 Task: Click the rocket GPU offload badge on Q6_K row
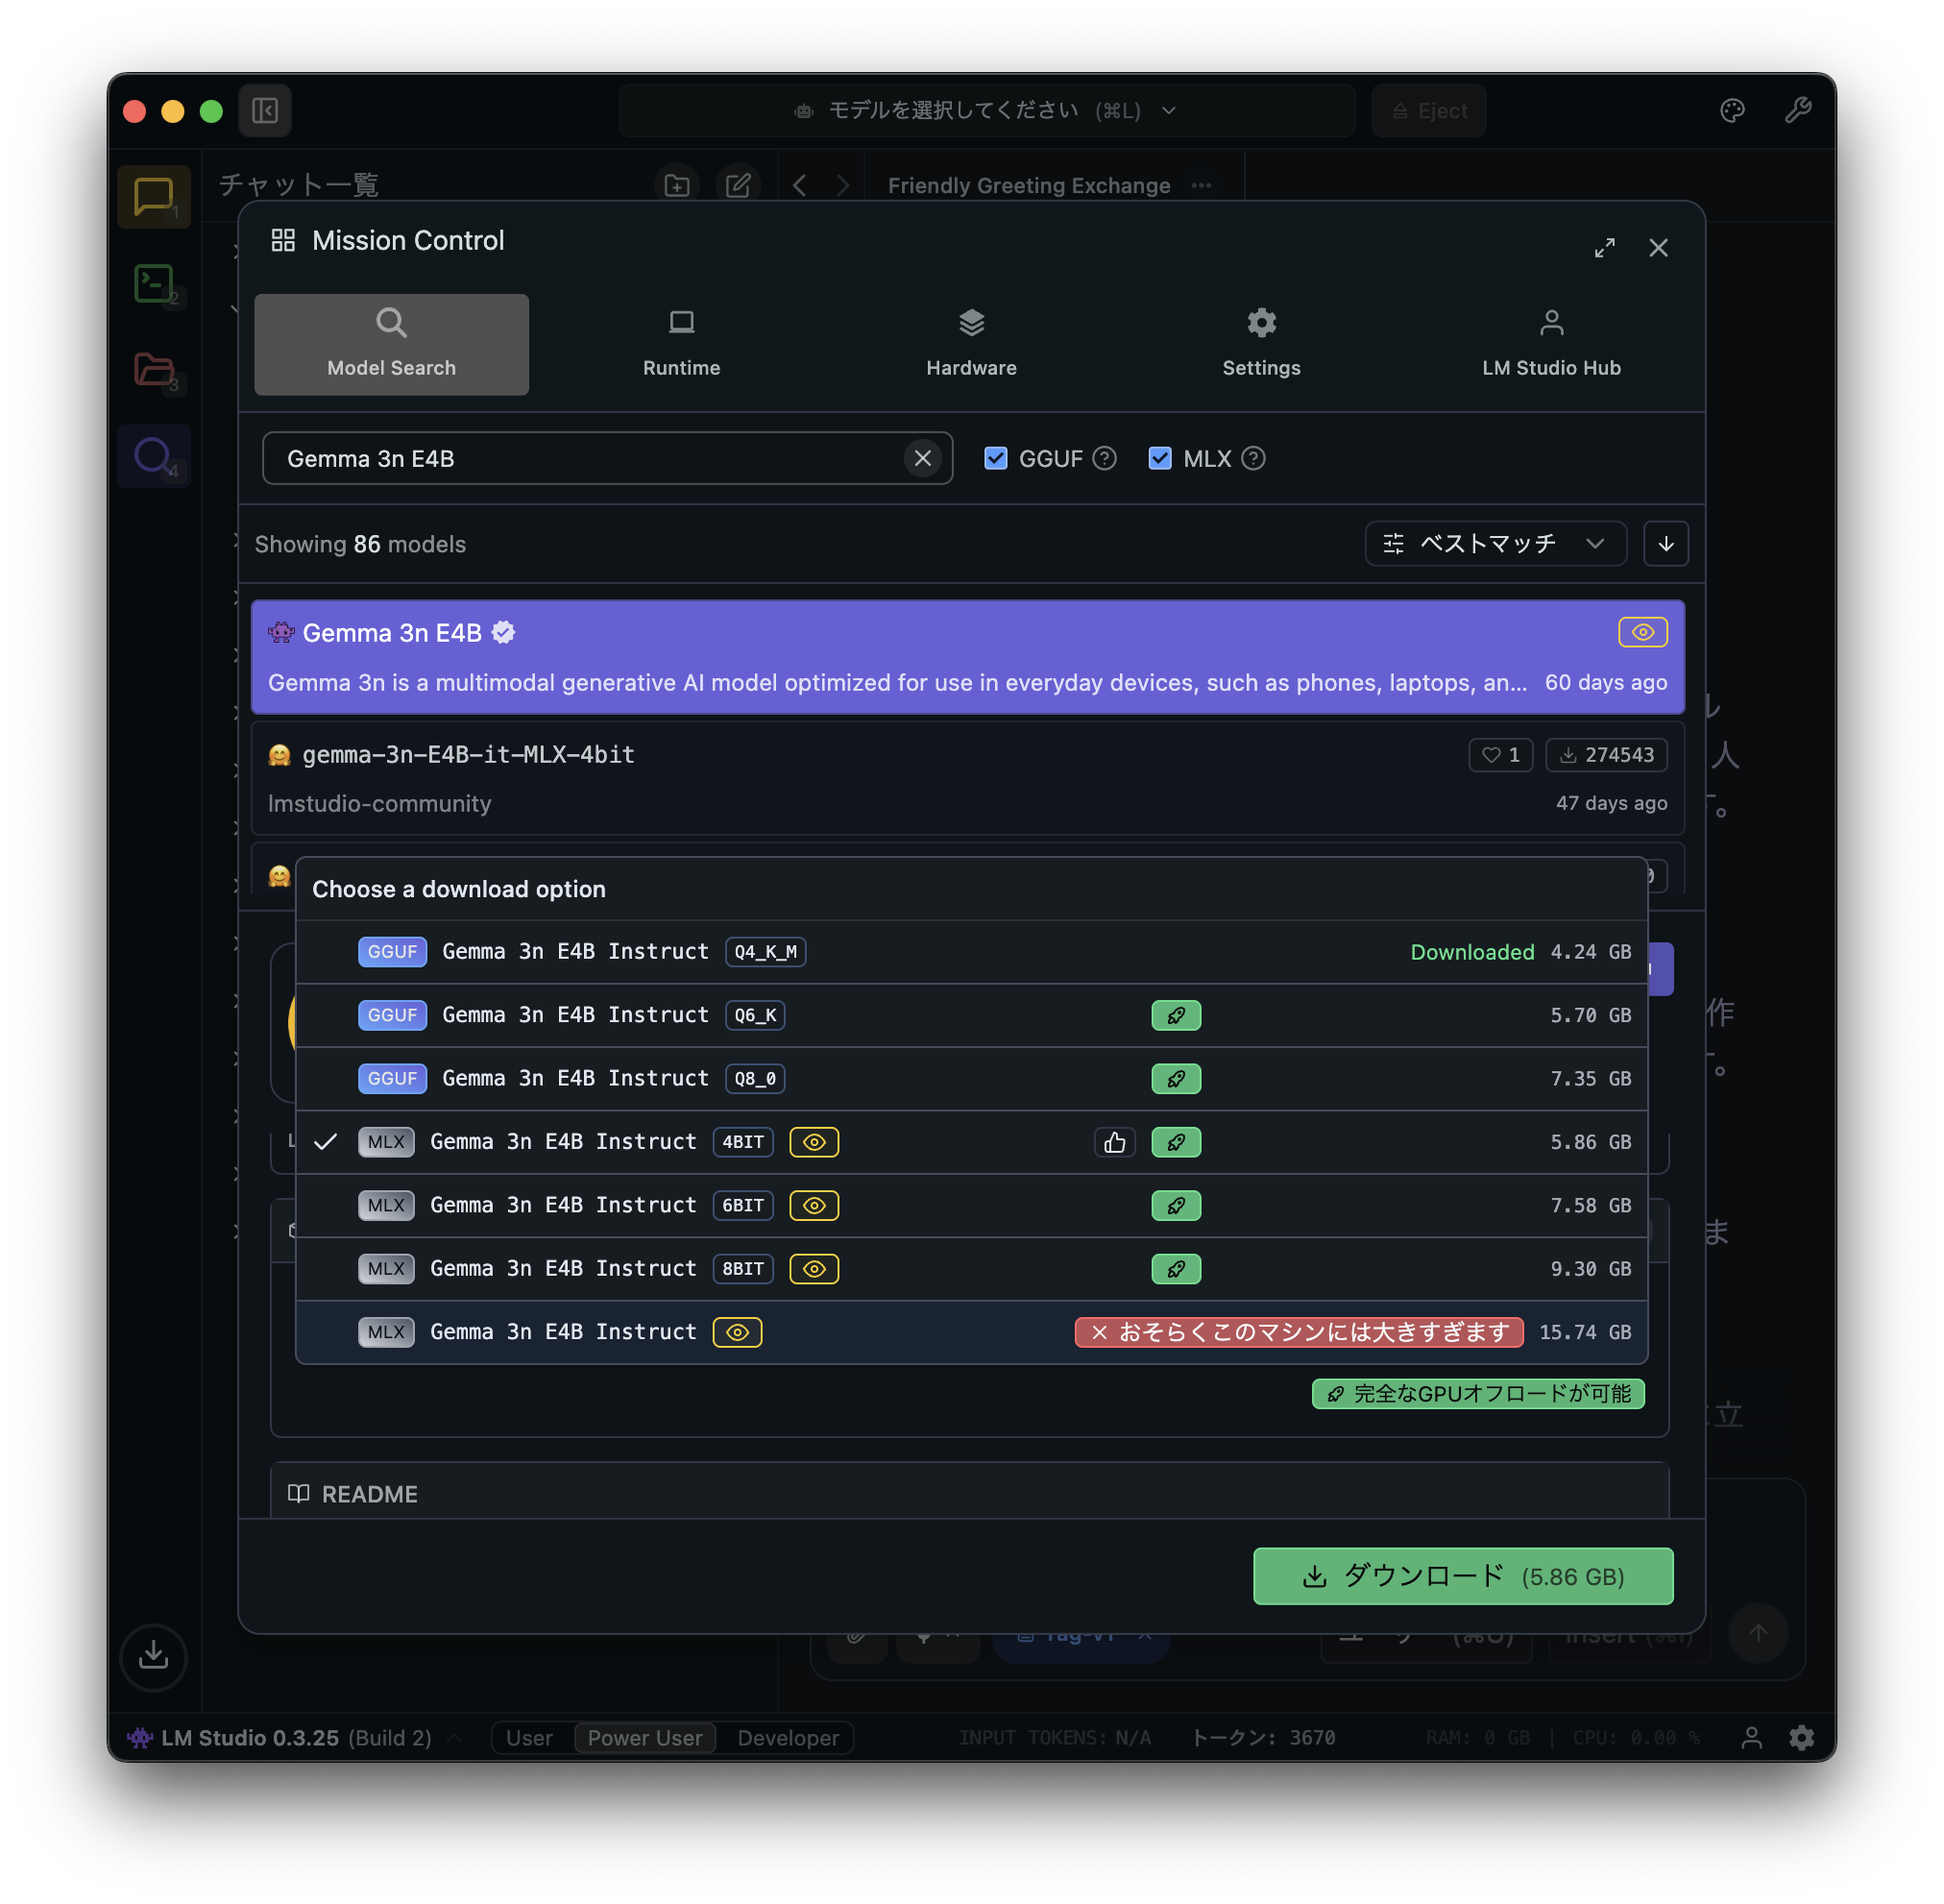(x=1175, y=1015)
